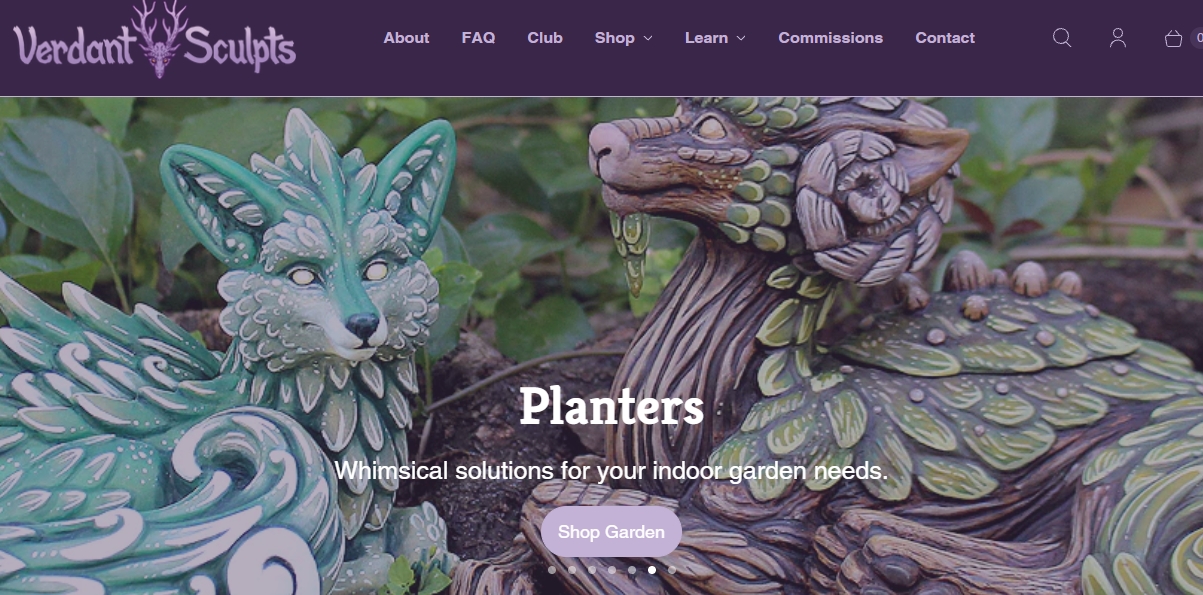
Task: Visit the Commissions page
Action: 830,38
